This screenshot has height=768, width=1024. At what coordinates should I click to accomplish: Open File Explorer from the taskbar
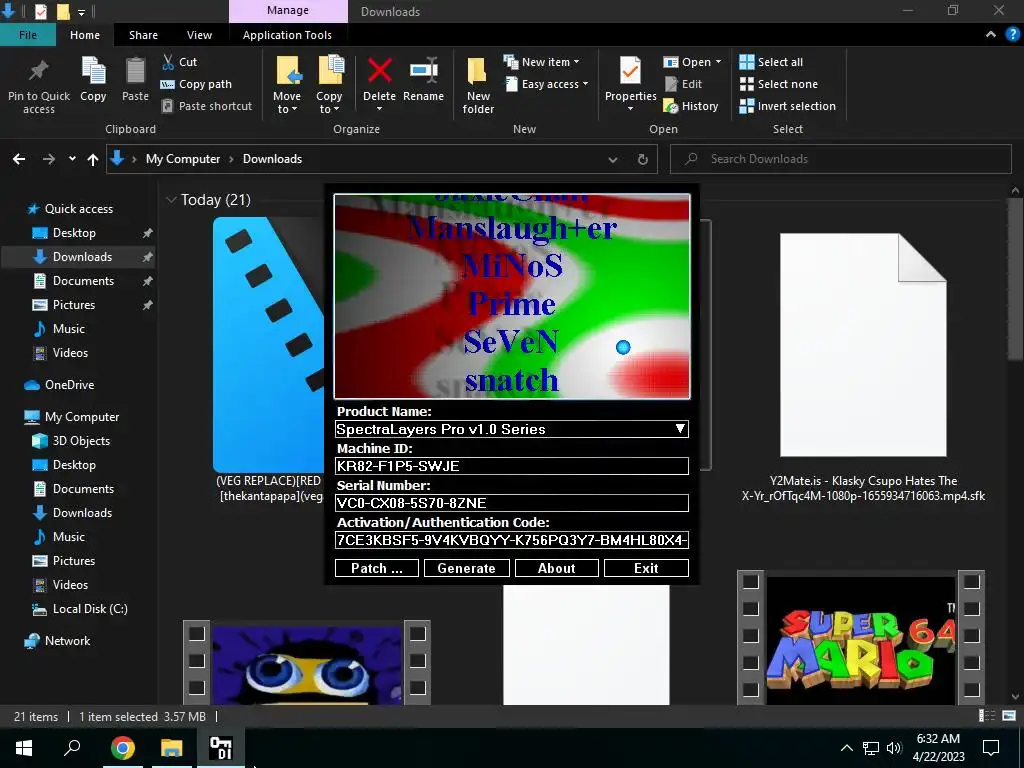tap(172, 748)
